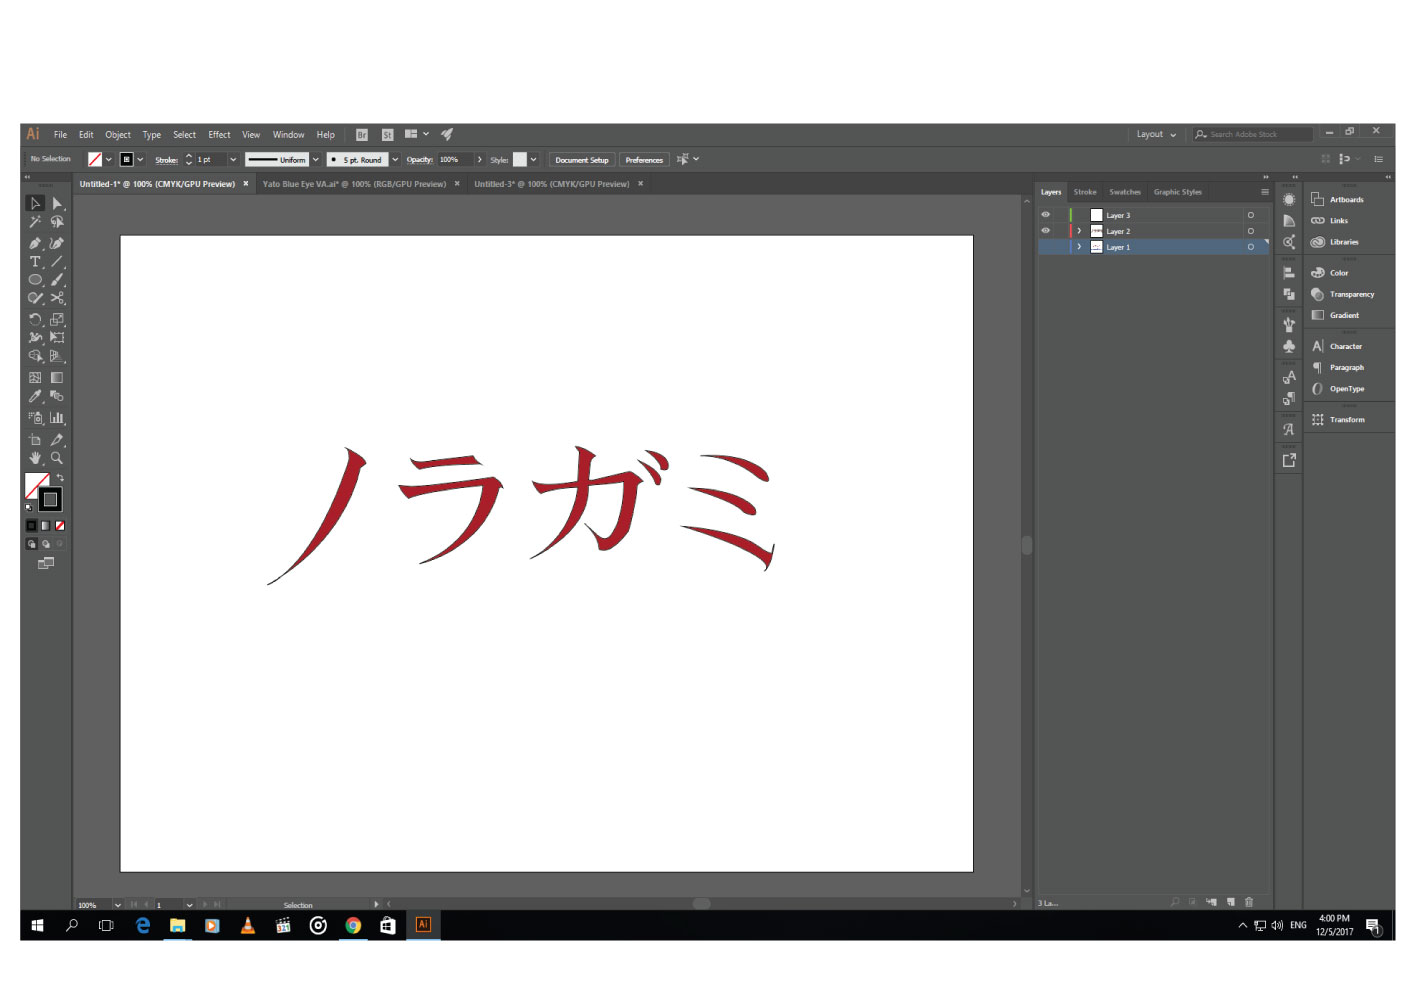Expand Layer 2 contents
This screenshot has width=1414, height=1000.
(1079, 231)
